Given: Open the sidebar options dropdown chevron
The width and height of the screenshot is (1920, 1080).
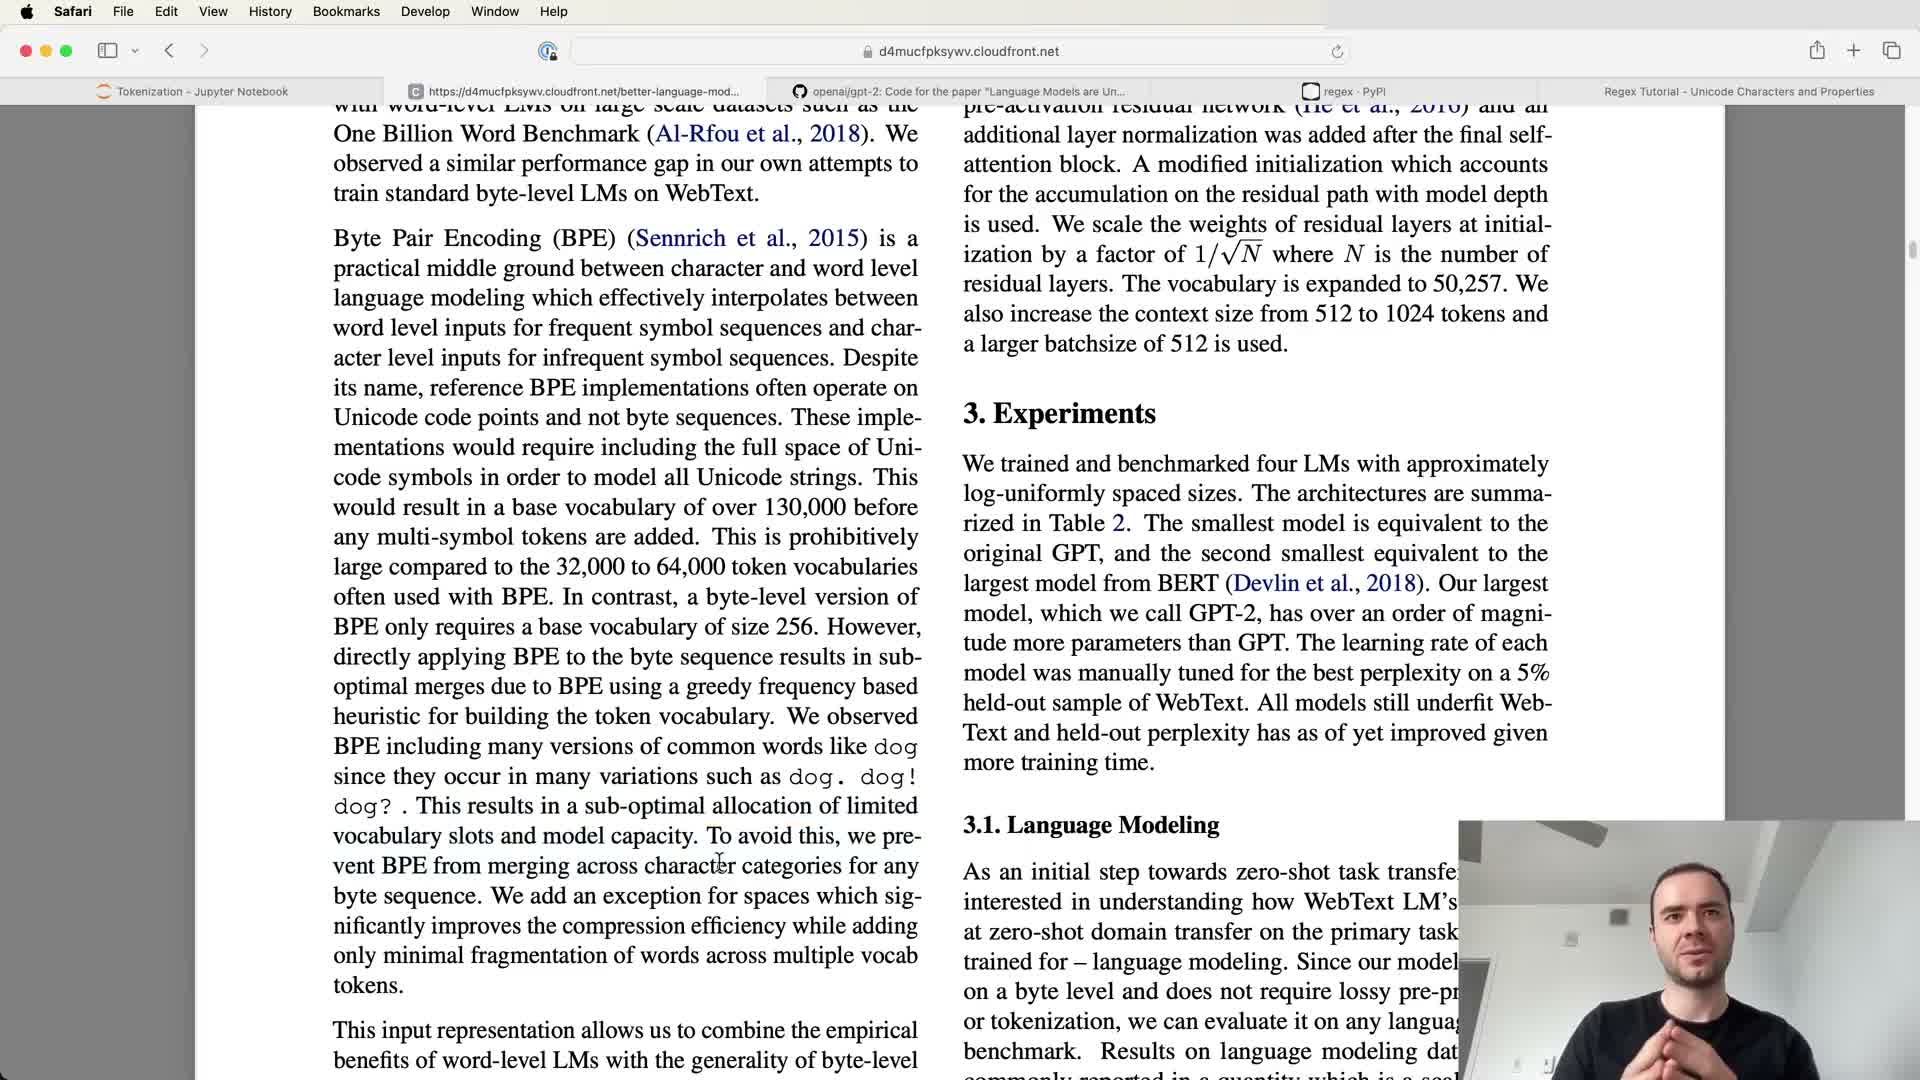Looking at the screenshot, I should coord(135,51).
